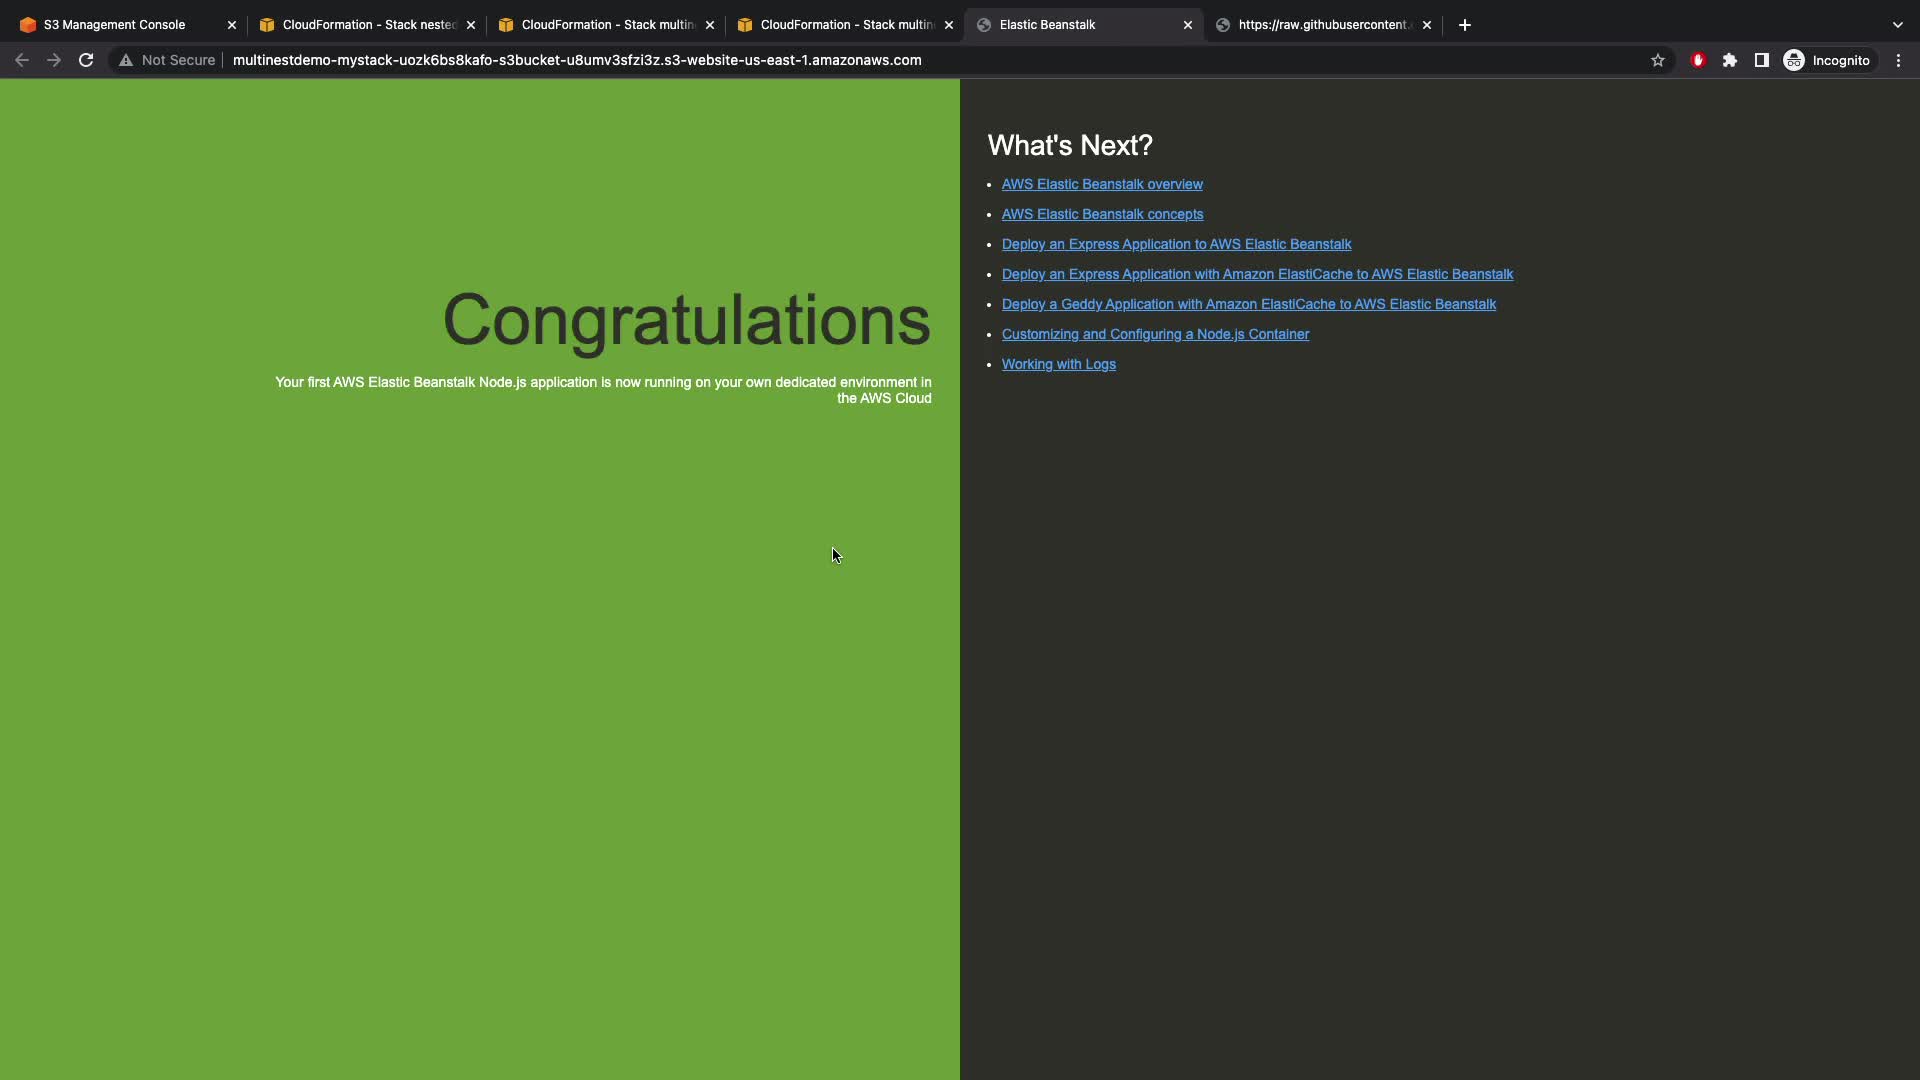This screenshot has height=1080, width=1920.
Task: Toggle the browser side panel icon
Action: tap(1762, 60)
